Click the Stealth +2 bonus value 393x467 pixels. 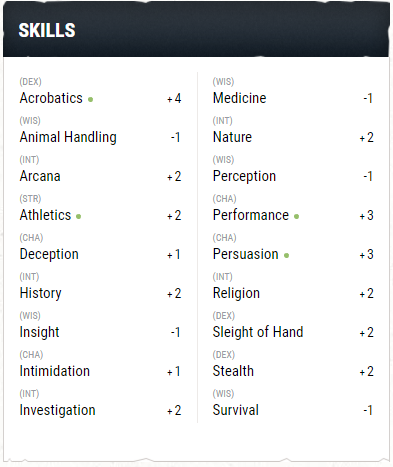click(367, 371)
